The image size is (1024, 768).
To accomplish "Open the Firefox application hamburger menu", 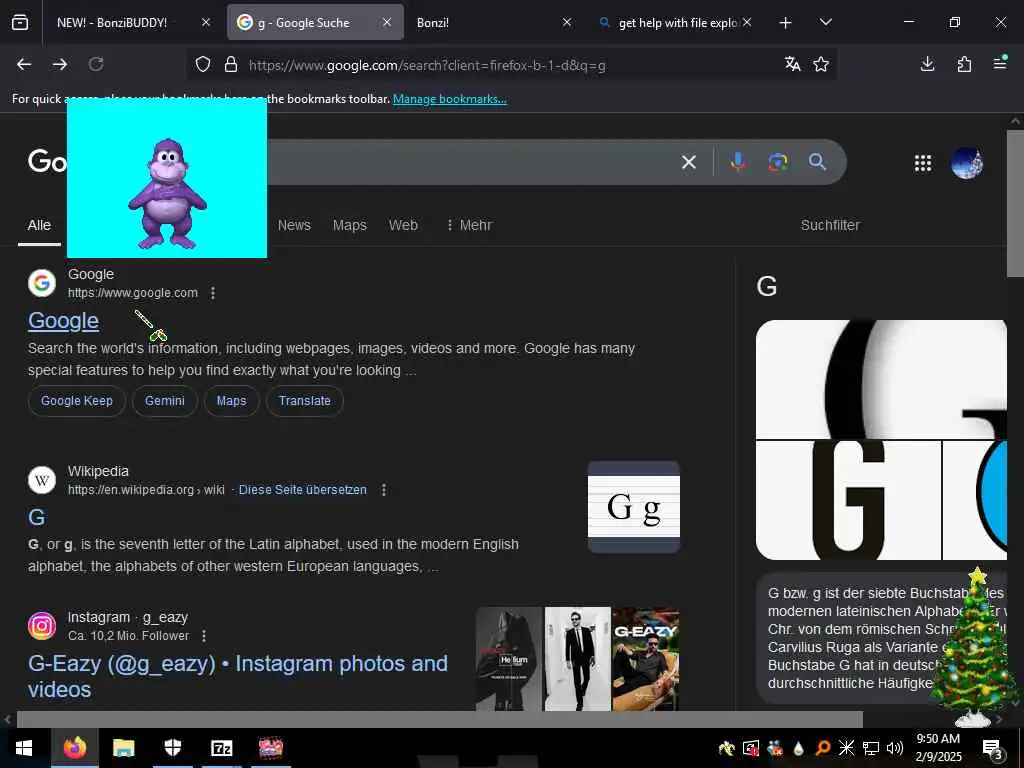I will 1000,63.
